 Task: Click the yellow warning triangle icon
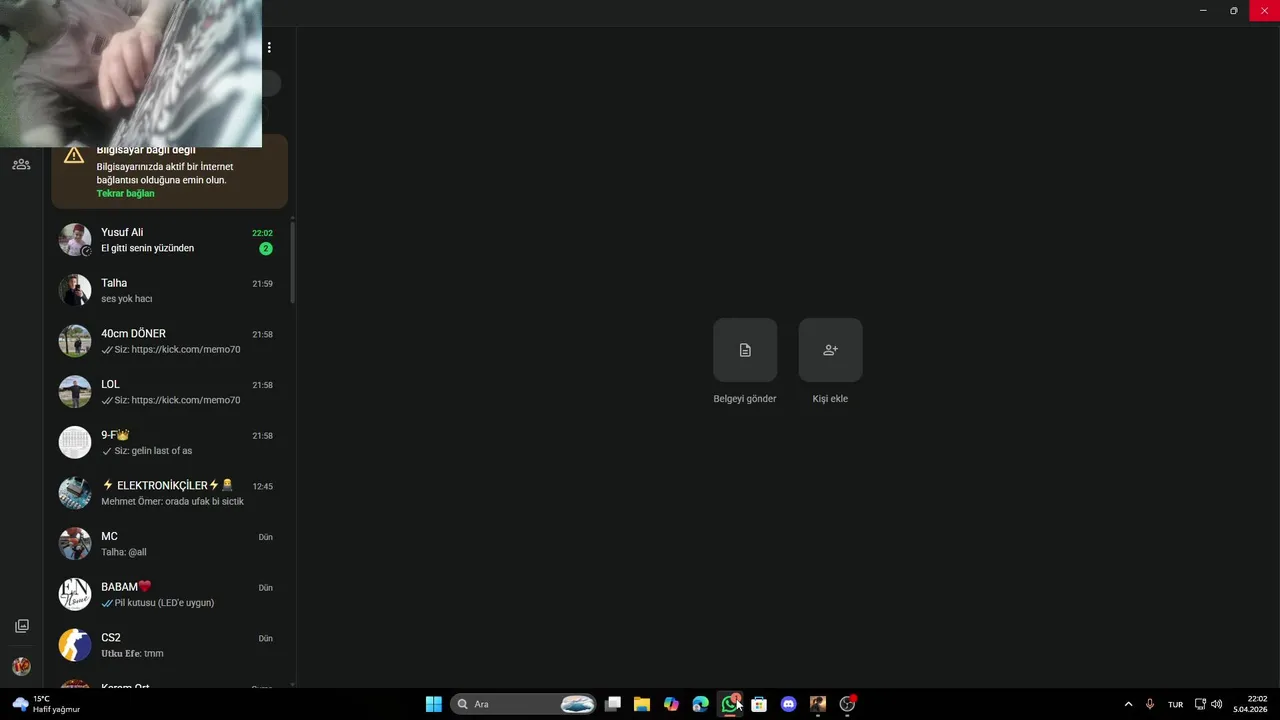click(74, 155)
